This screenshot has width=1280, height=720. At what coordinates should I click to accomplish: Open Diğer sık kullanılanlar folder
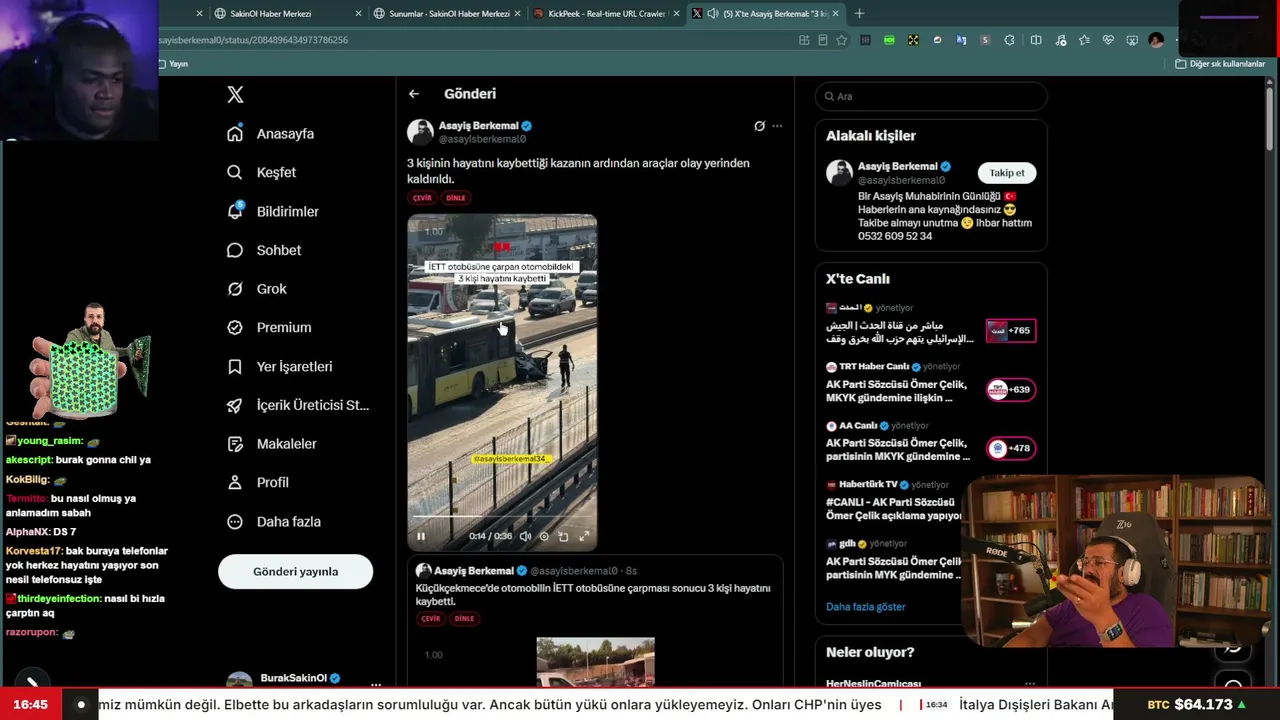(x=1221, y=64)
